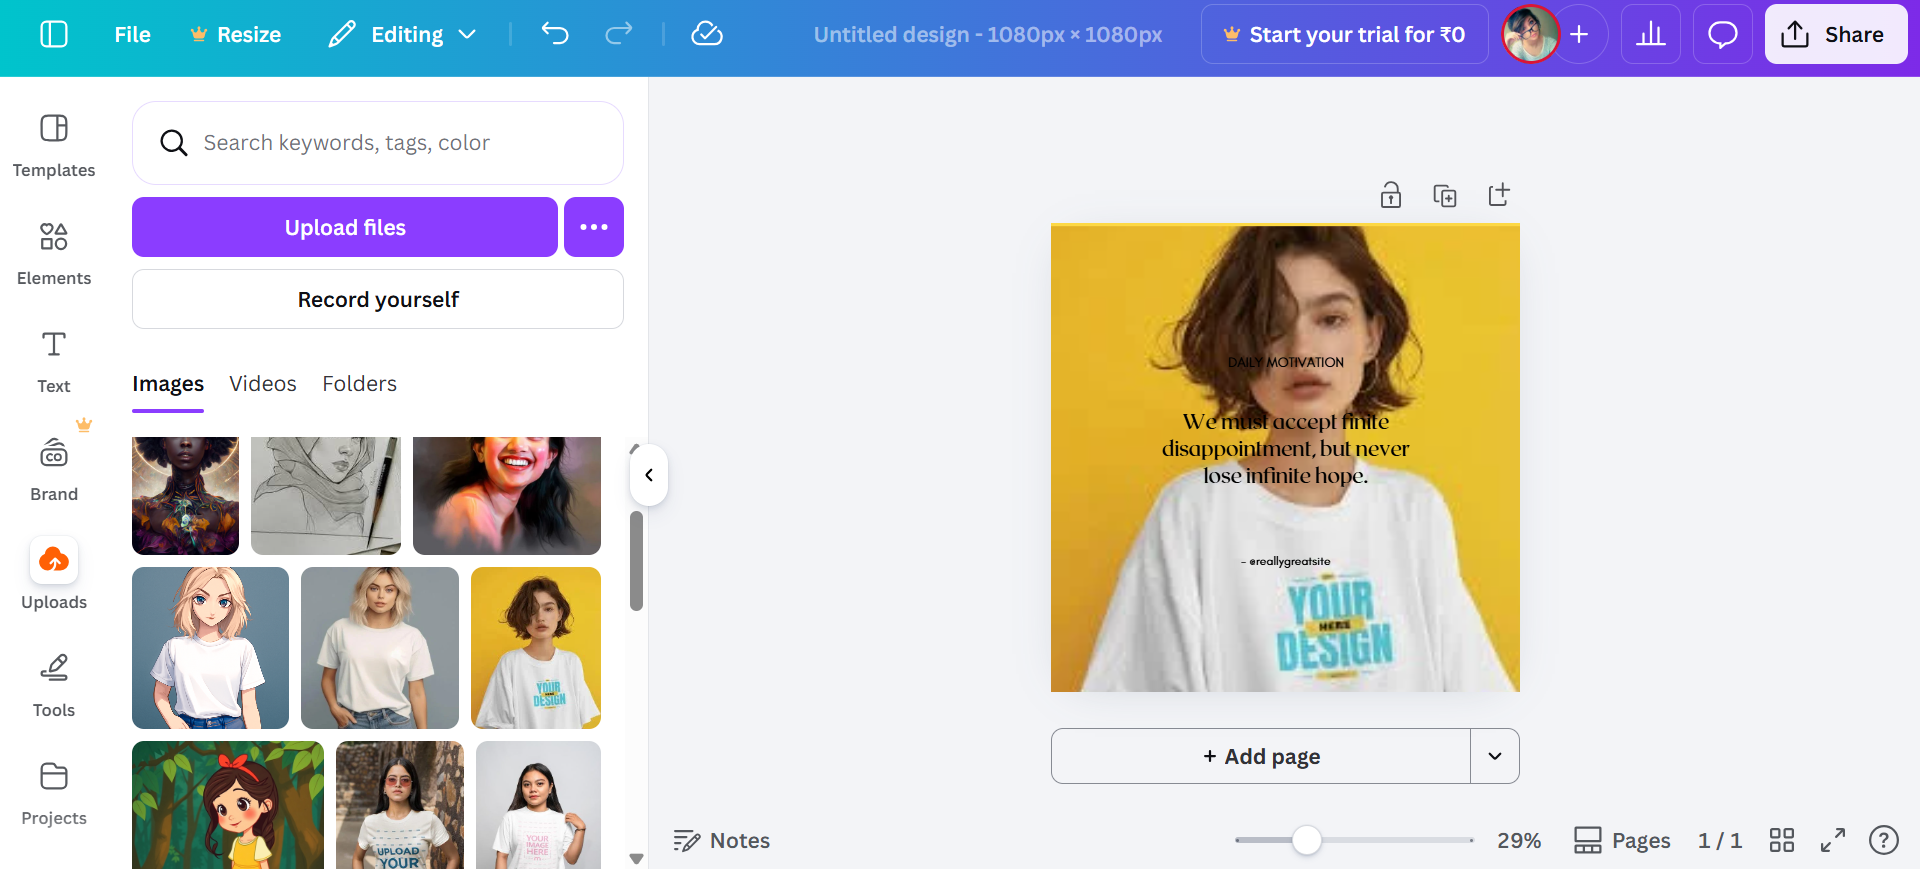The width and height of the screenshot is (1920, 869).
Task: Redo the last action
Action: click(x=619, y=34)
